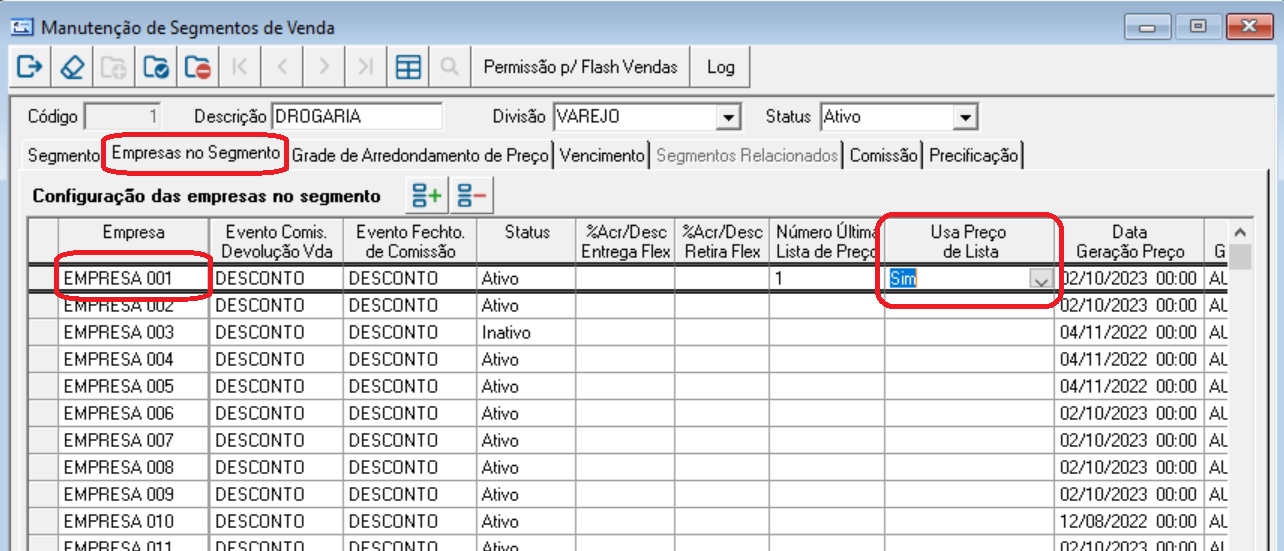Switch to the Segmento tab
Image resolution: width=1284 pixels, height=551 pixels.
pyautogui.click(x=62, y=156)
